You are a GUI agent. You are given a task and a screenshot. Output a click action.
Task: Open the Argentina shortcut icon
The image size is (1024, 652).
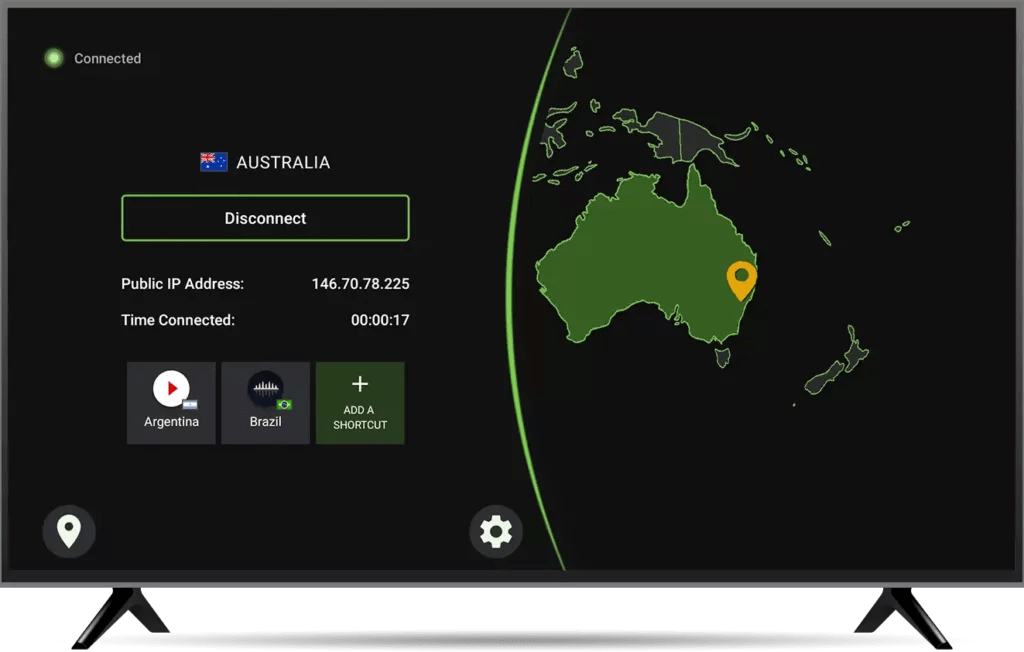[170, 388]
